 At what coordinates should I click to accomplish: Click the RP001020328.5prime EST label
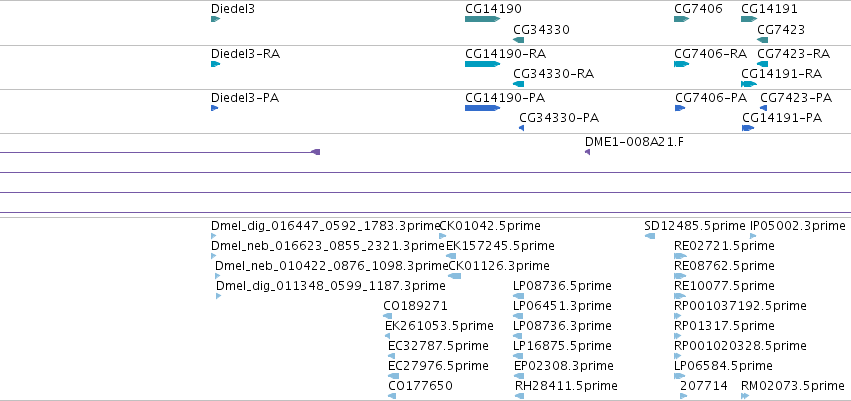[740, 346]
